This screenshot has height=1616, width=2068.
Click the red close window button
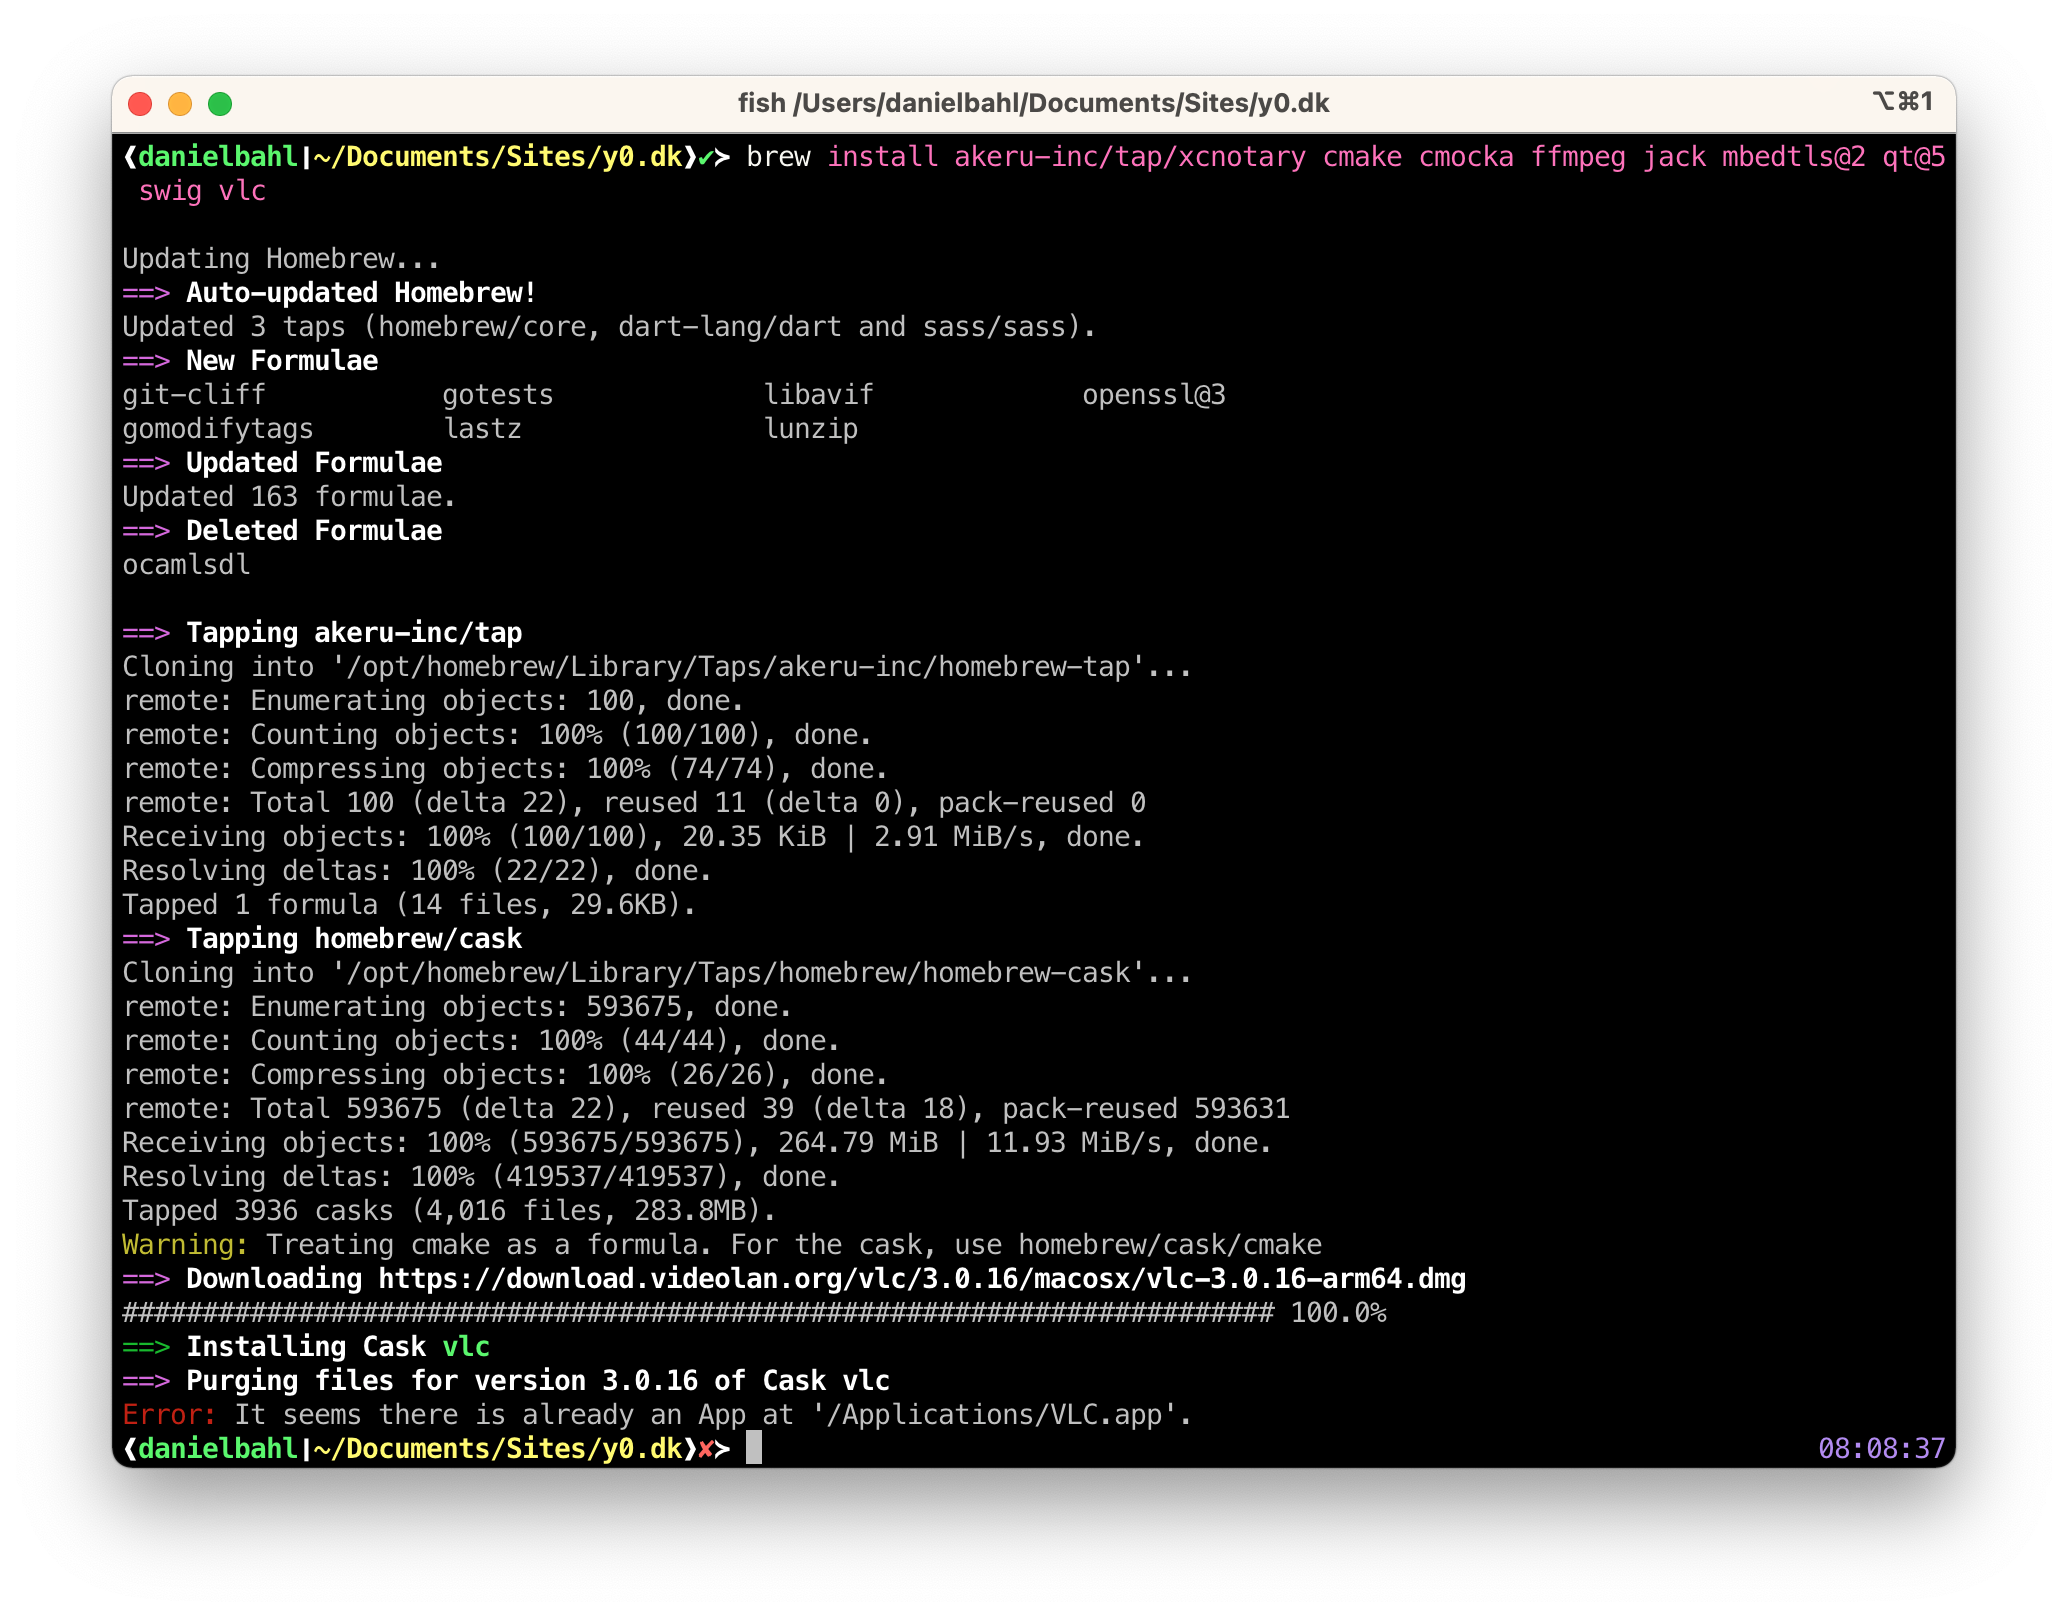(141, 104)
